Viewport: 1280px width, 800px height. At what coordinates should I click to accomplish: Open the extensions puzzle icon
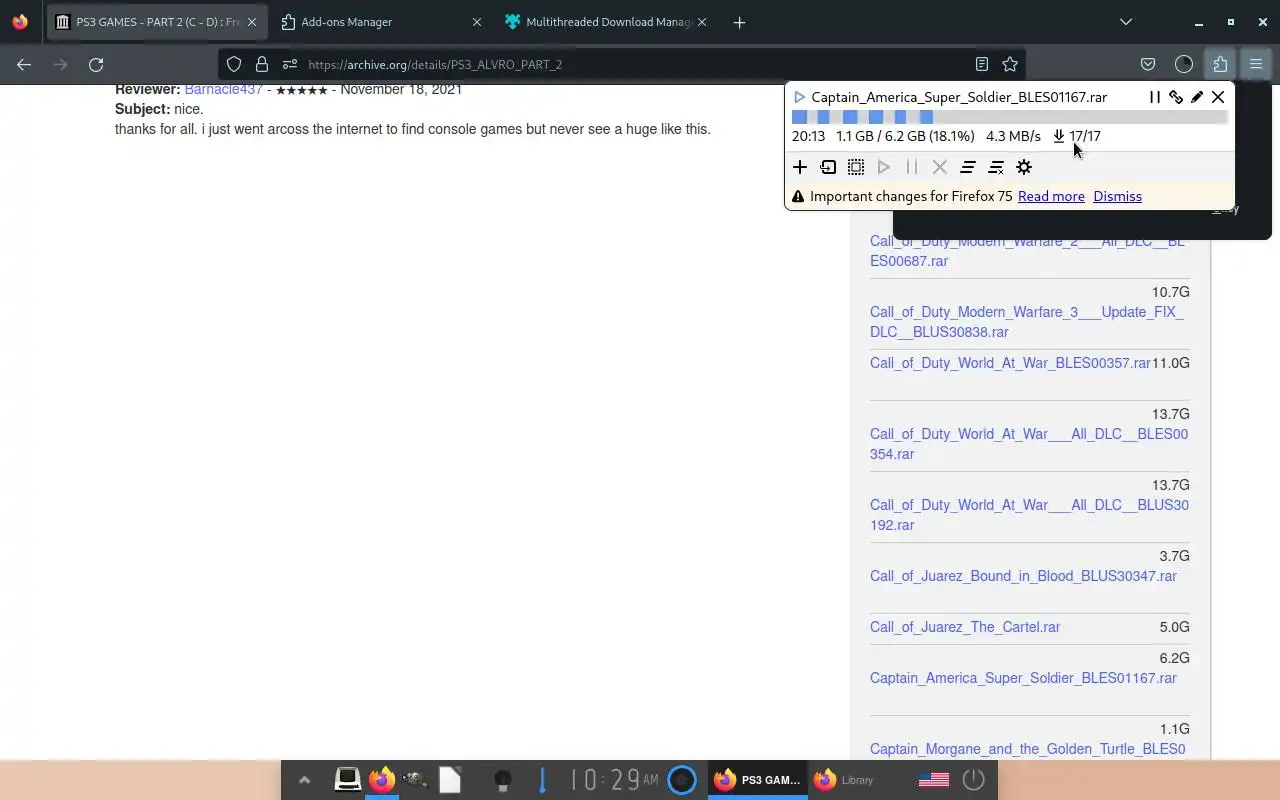click(x=1220, y=64)
